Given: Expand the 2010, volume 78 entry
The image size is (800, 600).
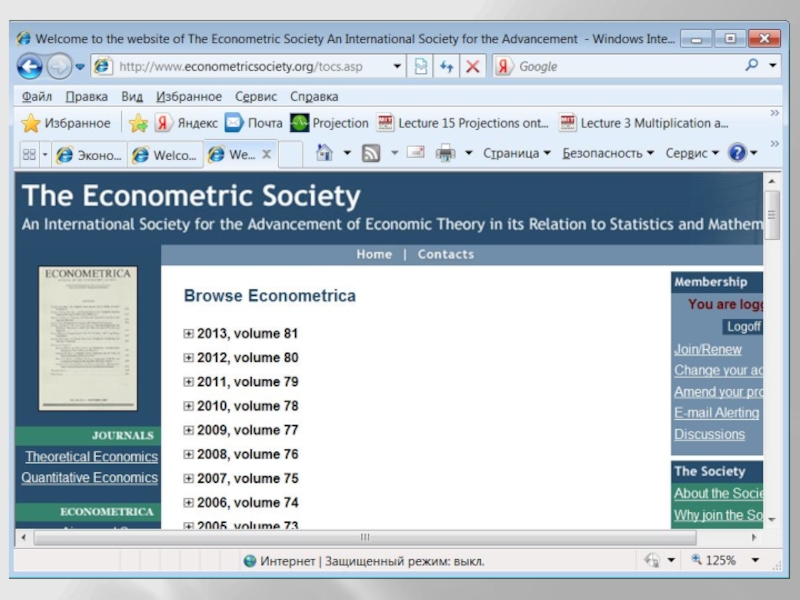Looking at the screenshot, I should (189, 406).
